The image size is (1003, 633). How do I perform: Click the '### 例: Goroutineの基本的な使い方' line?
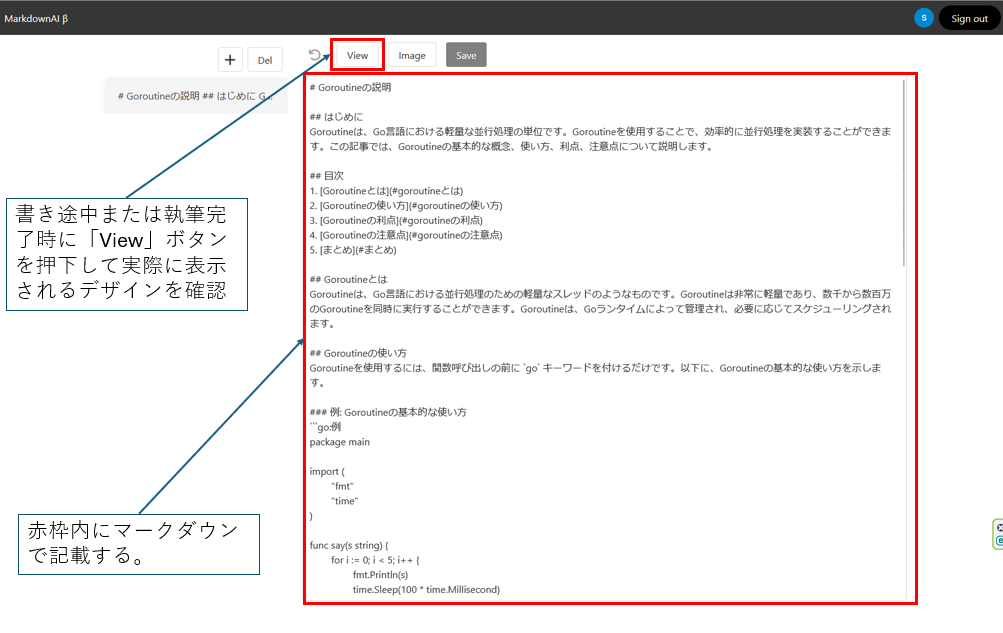pos(388,412)
